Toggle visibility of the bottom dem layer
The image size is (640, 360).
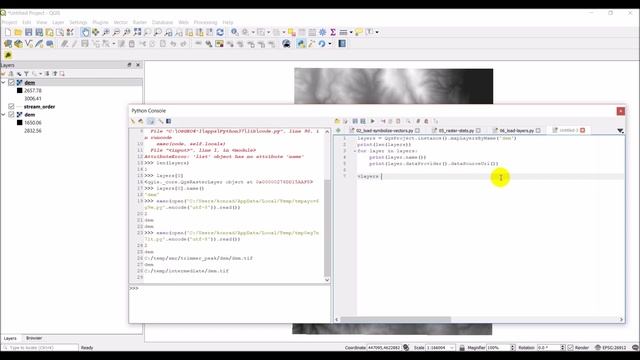(x=11, y=115)
